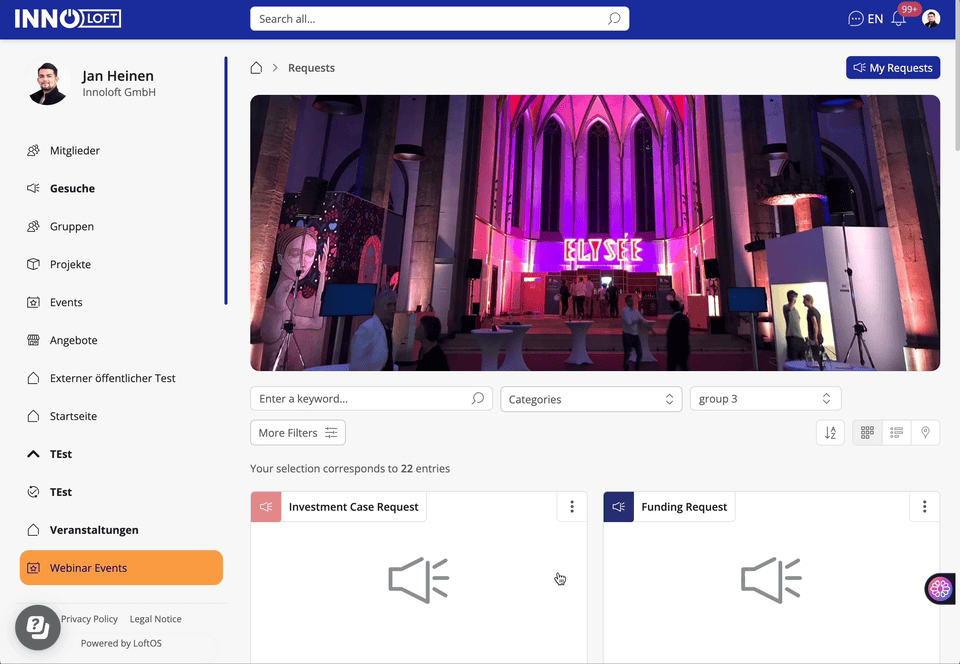Switch to list view
The width and height of the screenshot is (960, 664).
(896, 433)
